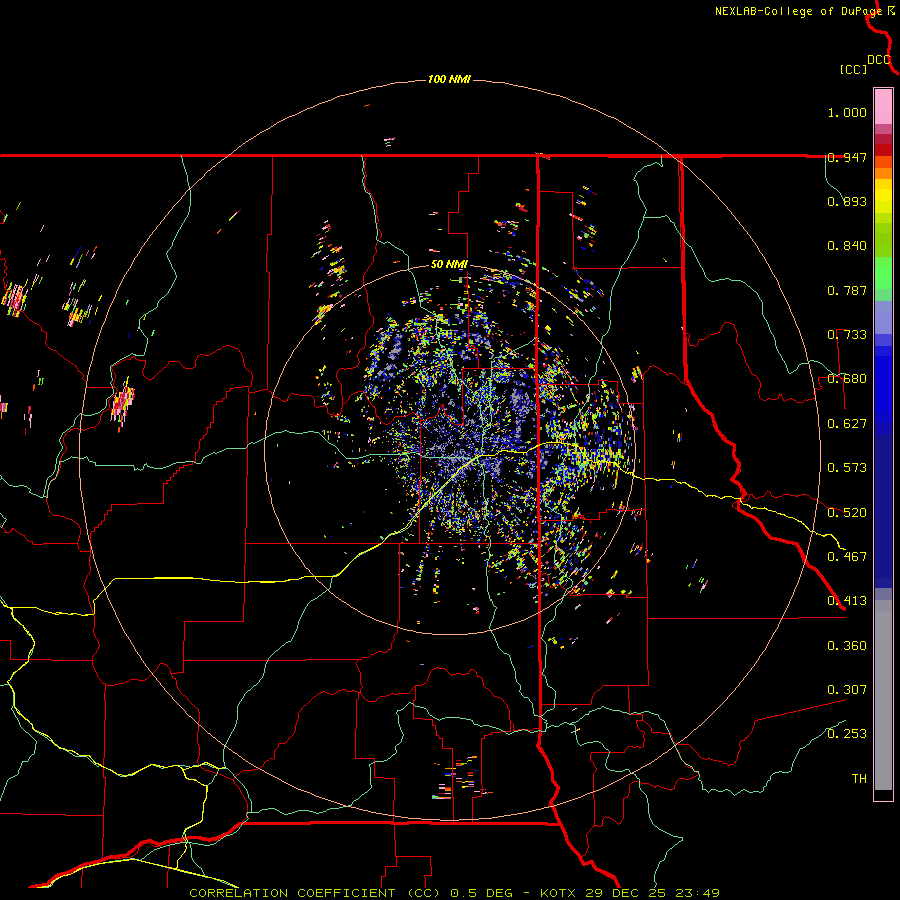Image resolution: width=900 pixels, height=900 pixels.
Task: Click the 0.307 legend value
Action: pyautogui.click(x=847, y=690)
